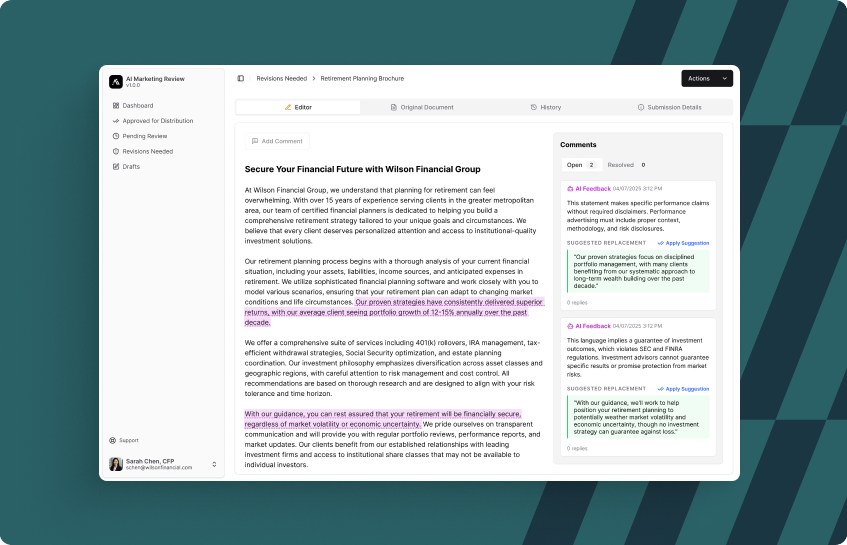Expand the Actions dropdown chevron

point(725,78)
